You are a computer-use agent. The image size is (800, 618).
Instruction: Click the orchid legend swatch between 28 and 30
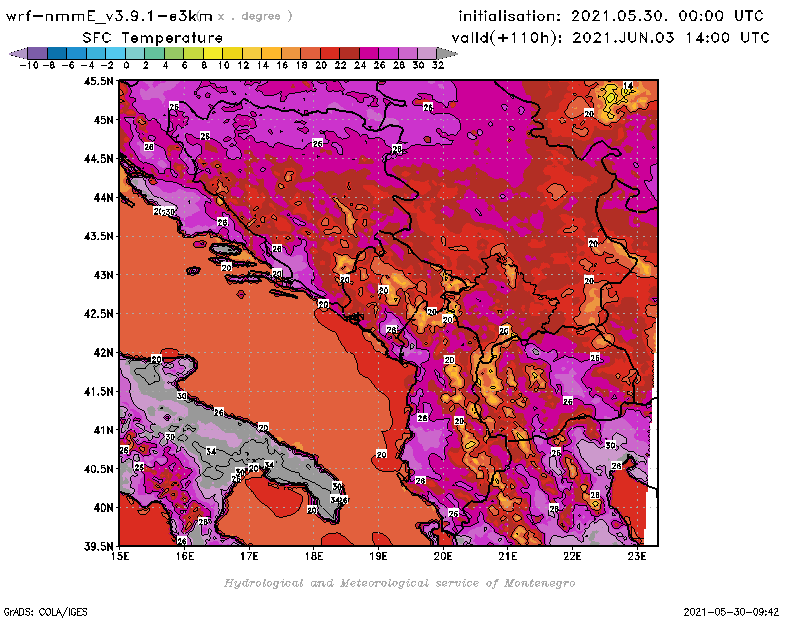click(408, 53)
